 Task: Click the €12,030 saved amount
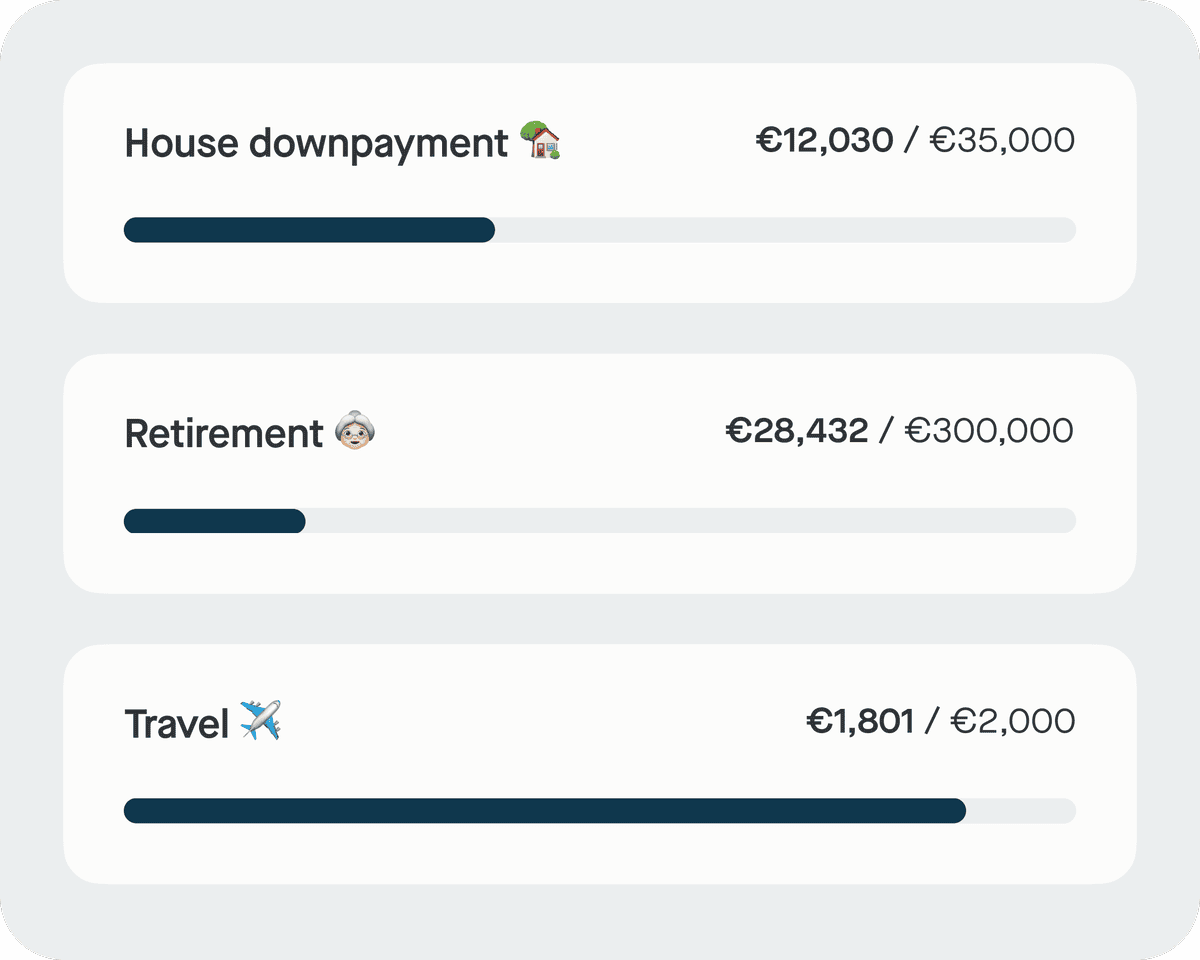point(824,140)
